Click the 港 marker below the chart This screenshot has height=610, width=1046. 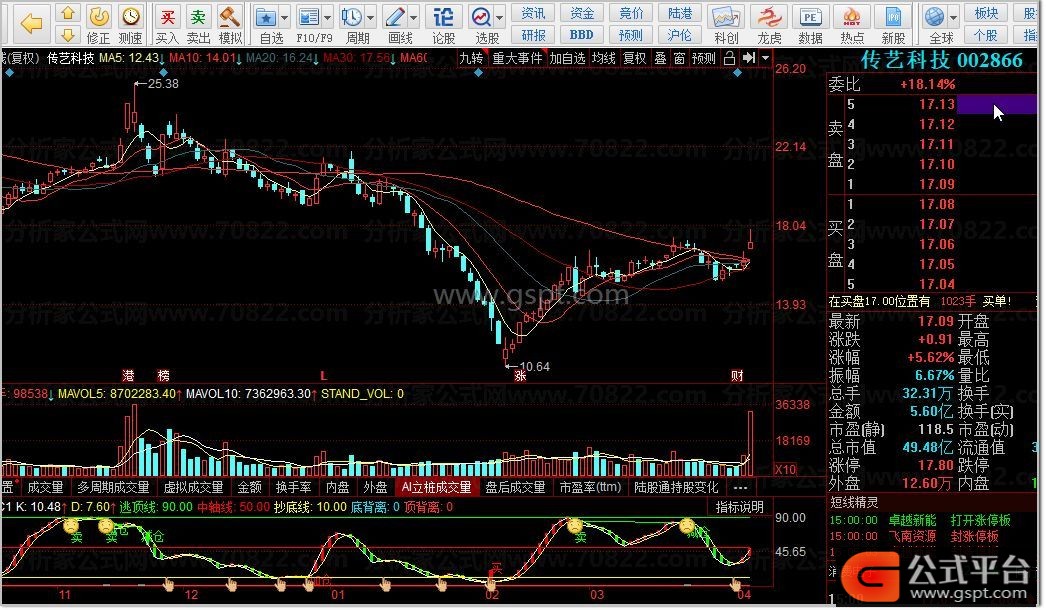click(x=128, y=376)
